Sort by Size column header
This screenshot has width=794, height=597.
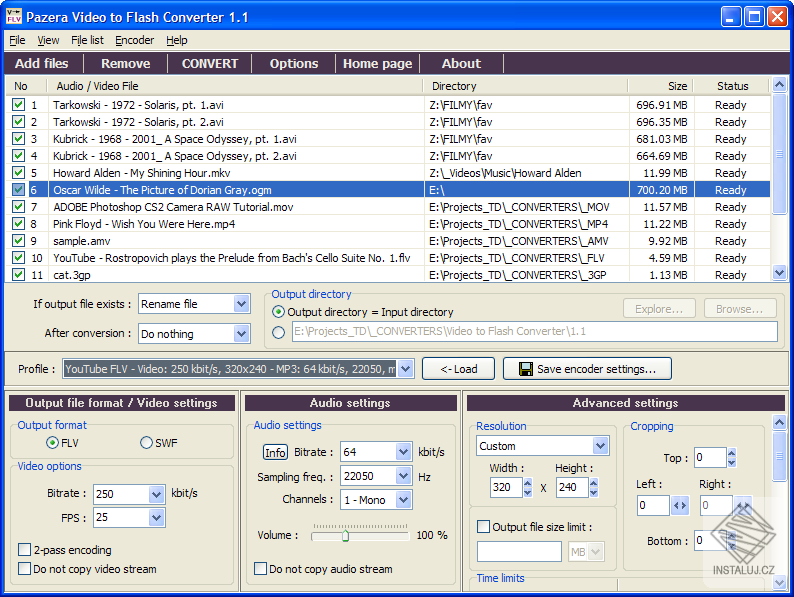tap(661, 86)
